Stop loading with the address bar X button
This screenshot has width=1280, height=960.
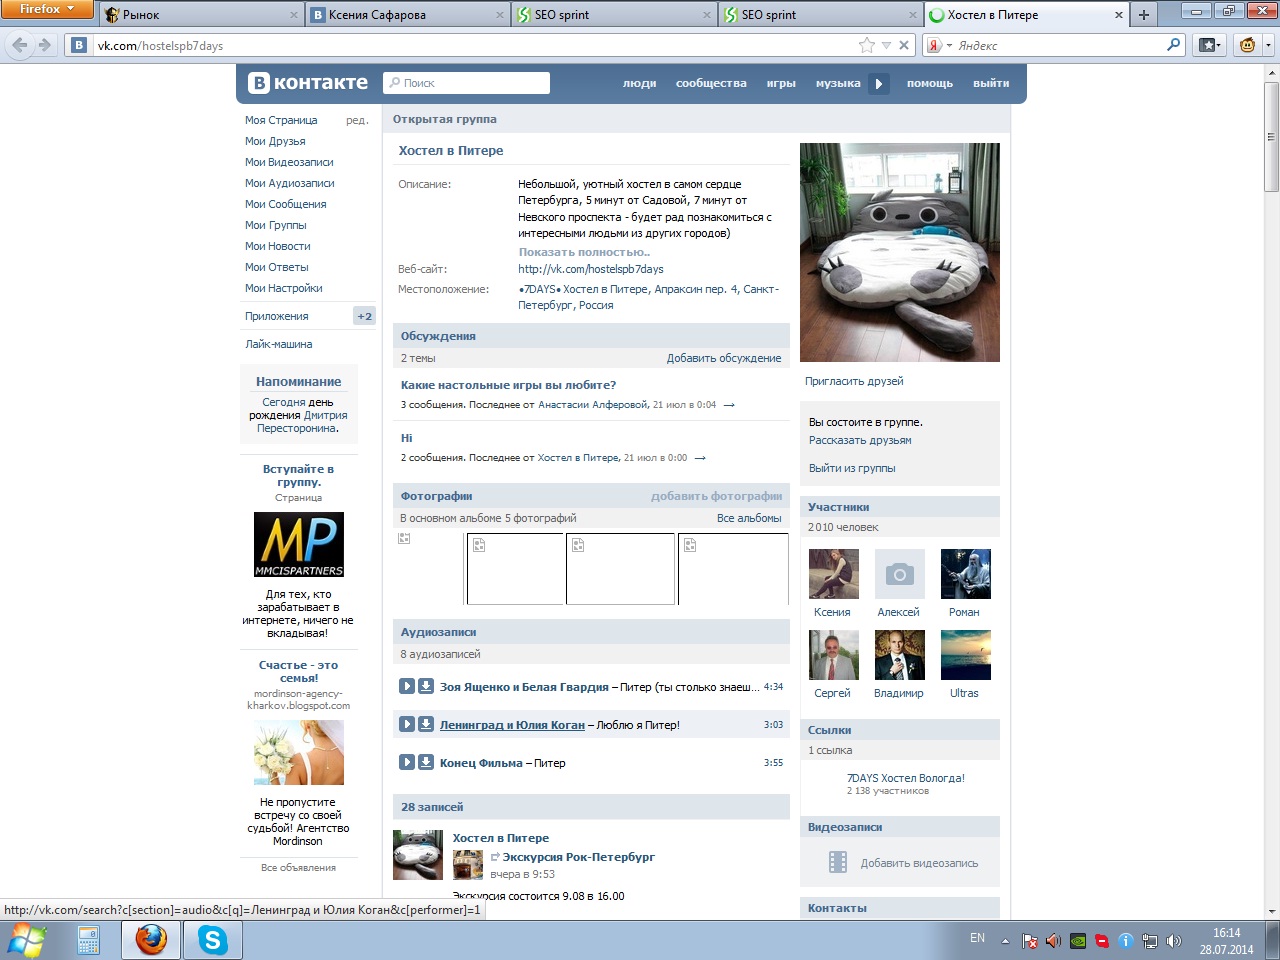(904, 45)
